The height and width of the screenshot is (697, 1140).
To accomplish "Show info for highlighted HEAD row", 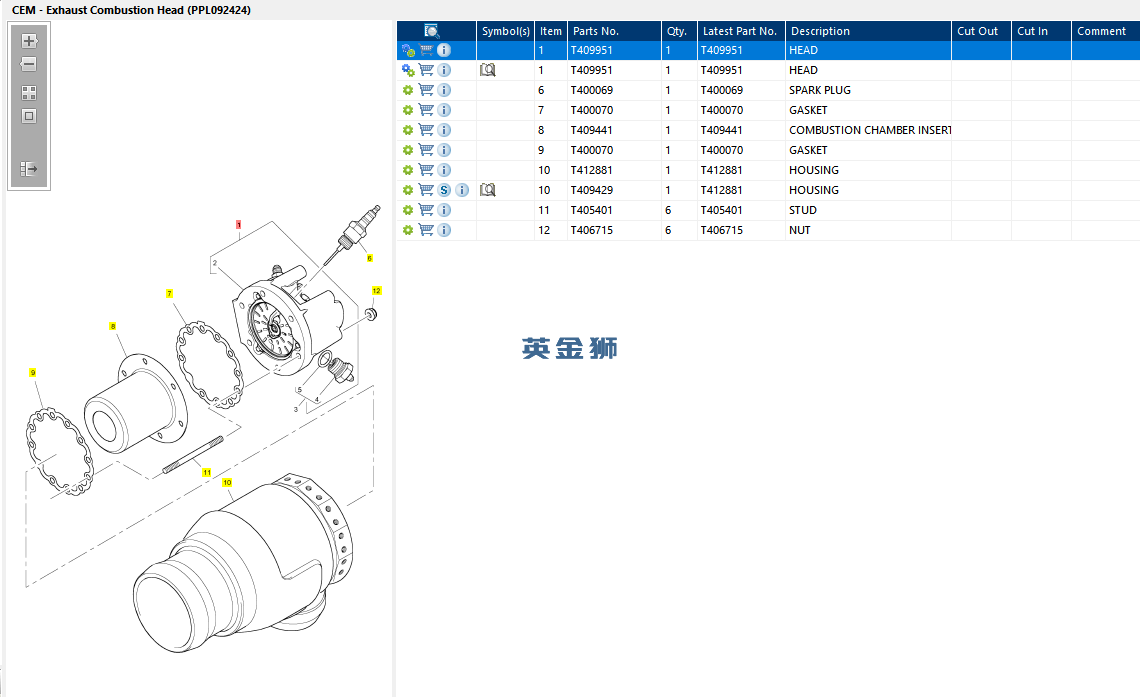I will point(444,50).
